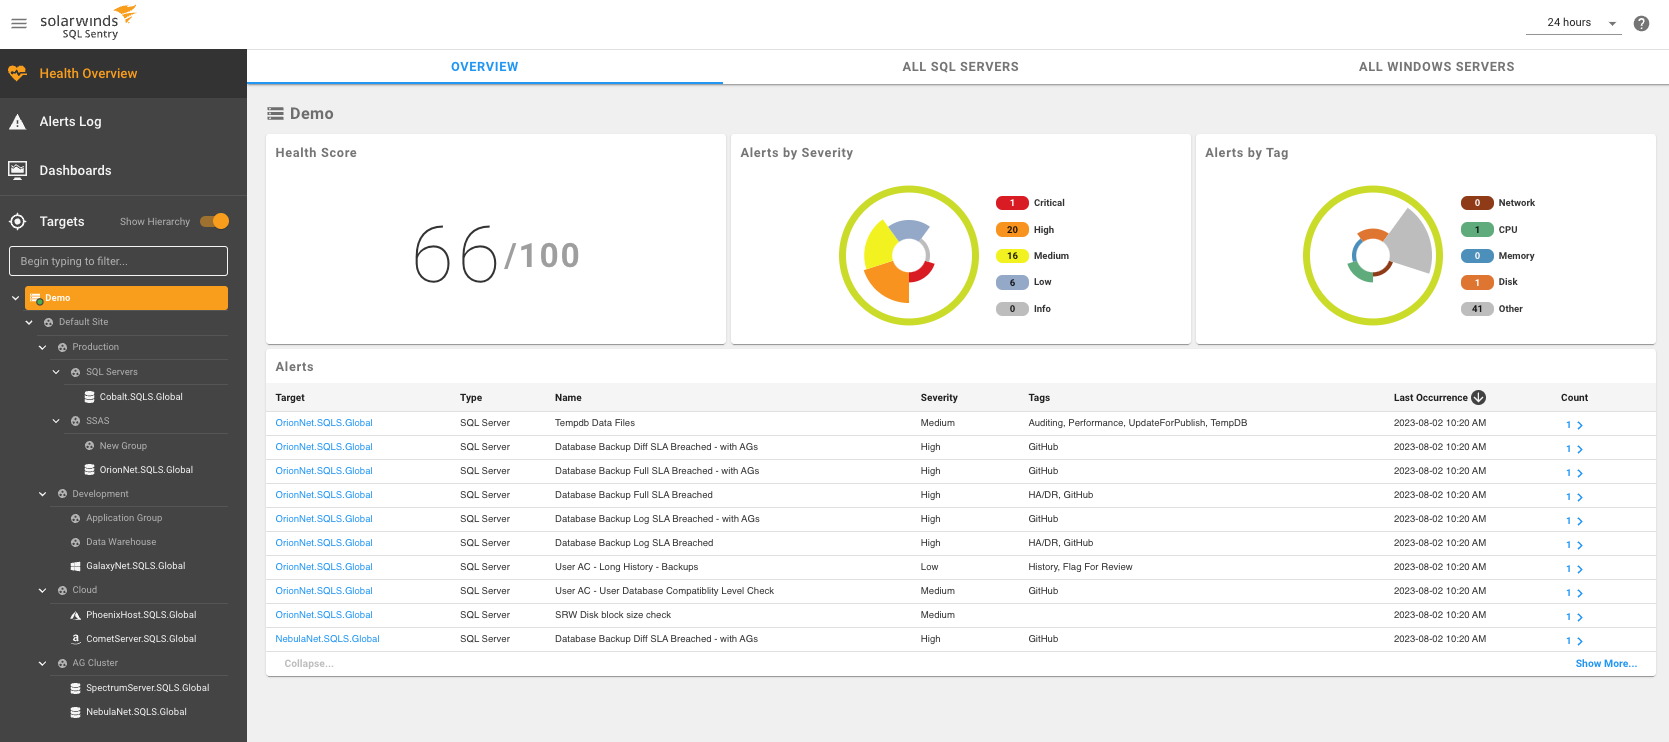Click the Disk tag orange badge
The height and width of the screenshot is (742, 1669).
tap(1477, 282)
